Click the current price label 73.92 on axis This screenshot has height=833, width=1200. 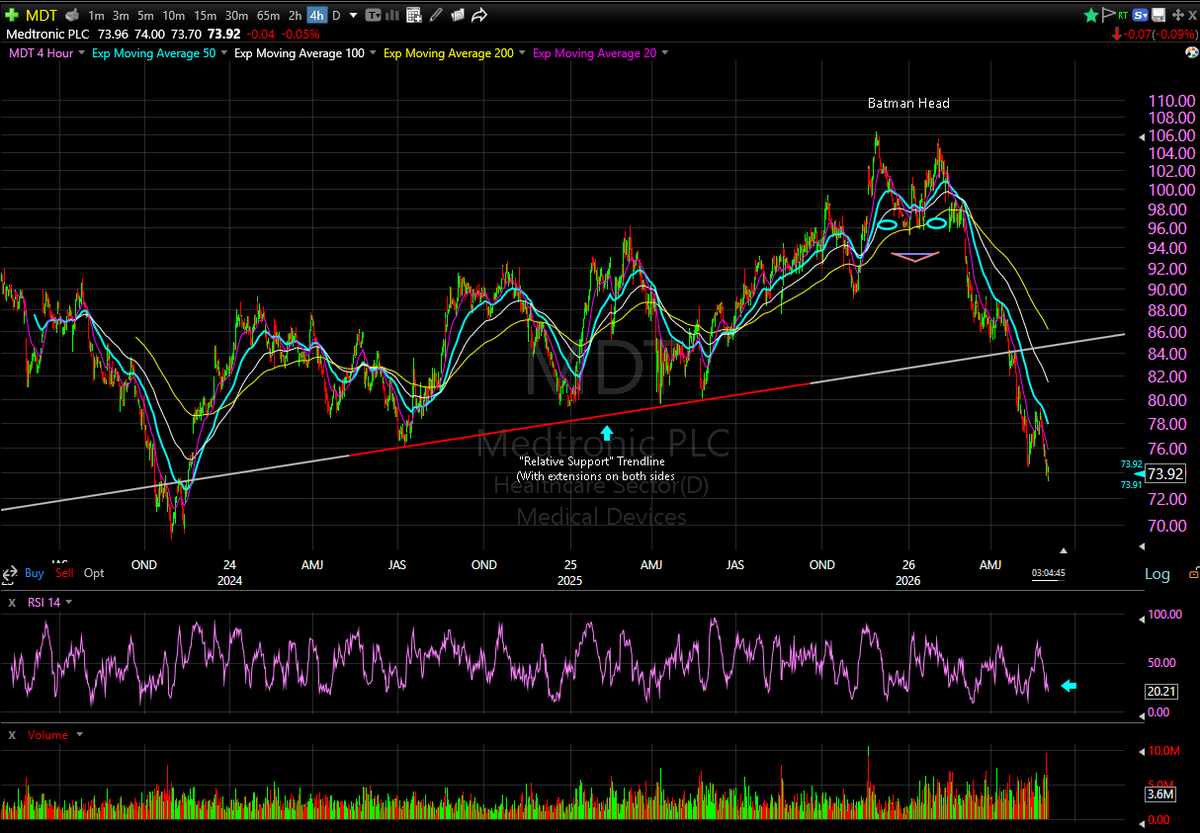pos(1168,474)
